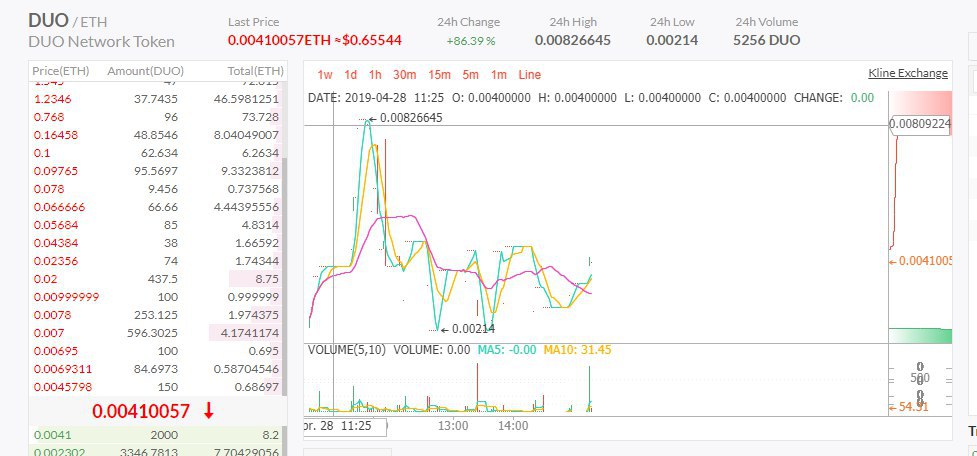Choose the 0.0078 sell price
Image resolution: width=977 pixels, height=456 pixels.
(52, 315)
